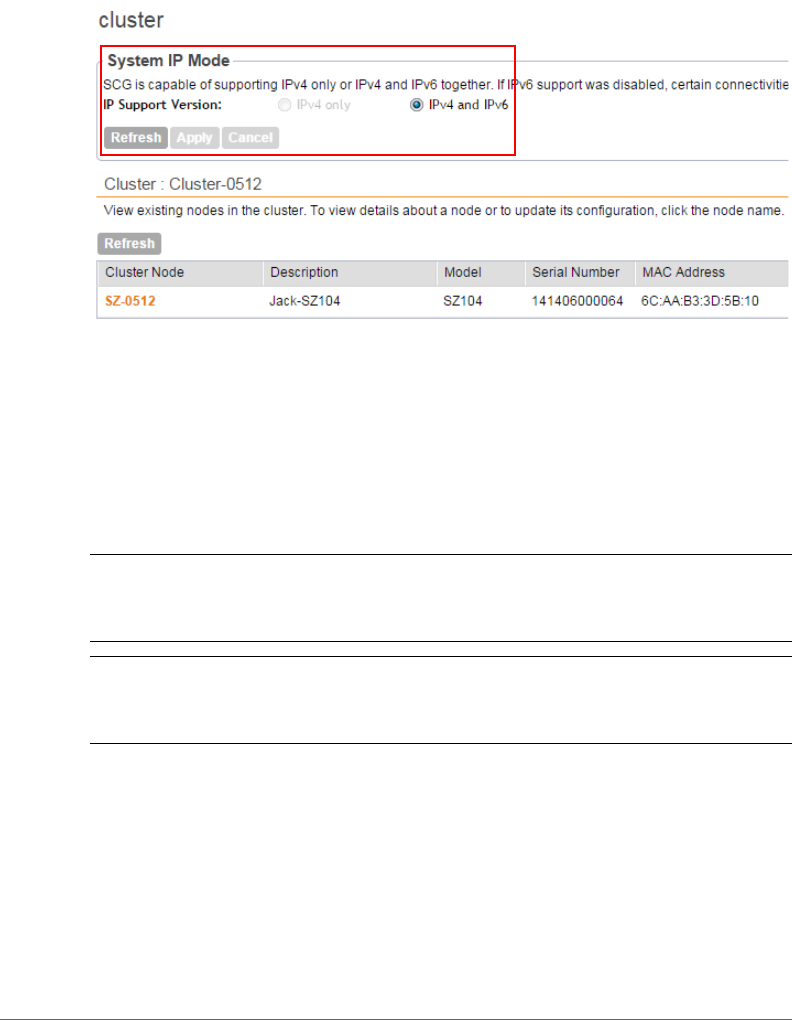Click the IP Support Version label
The image size is (792, 1020).
(x=163, y=105)
